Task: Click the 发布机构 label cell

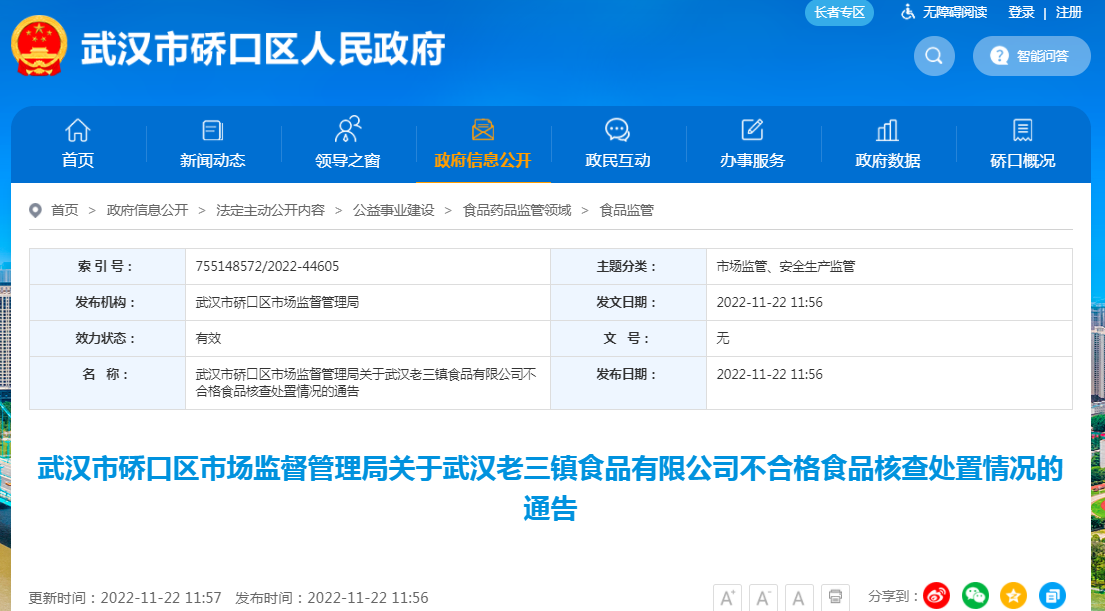Action: 107,302
